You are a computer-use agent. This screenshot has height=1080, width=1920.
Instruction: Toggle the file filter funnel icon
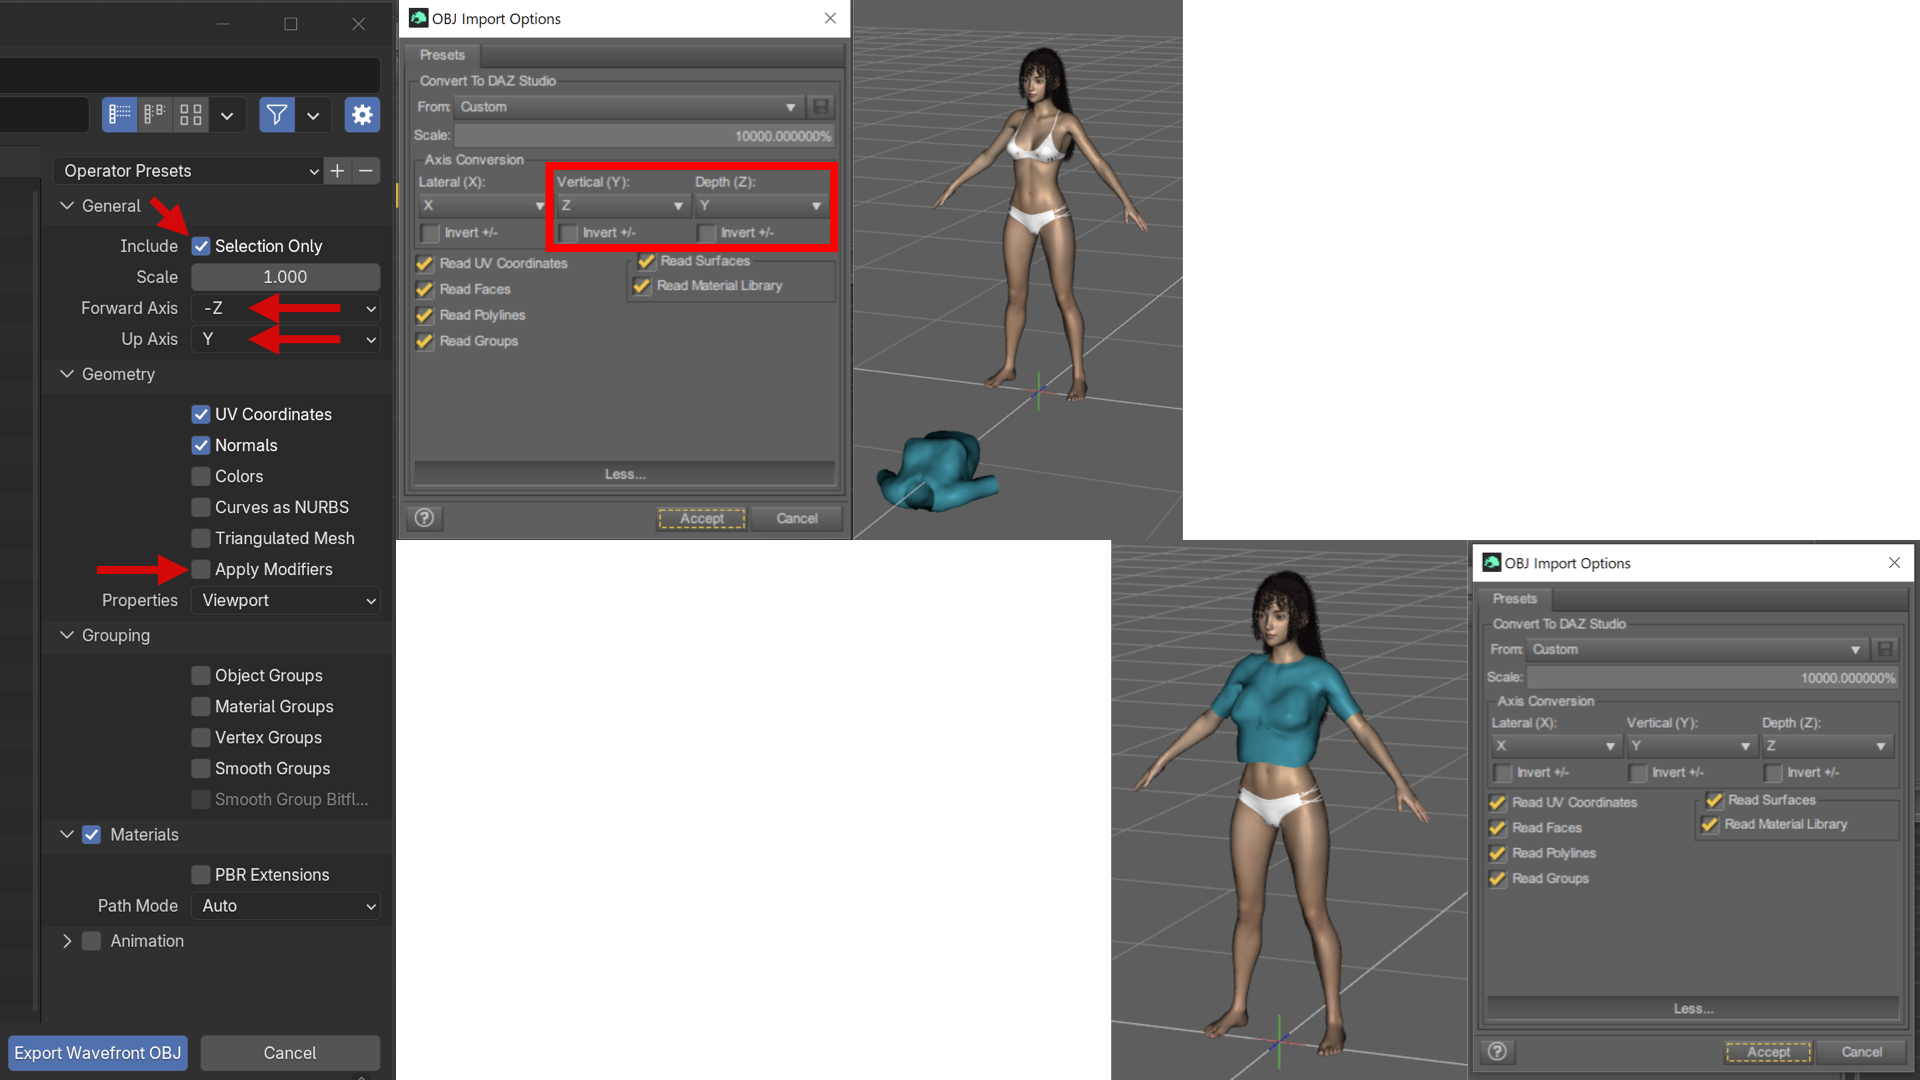coord(277,115)
